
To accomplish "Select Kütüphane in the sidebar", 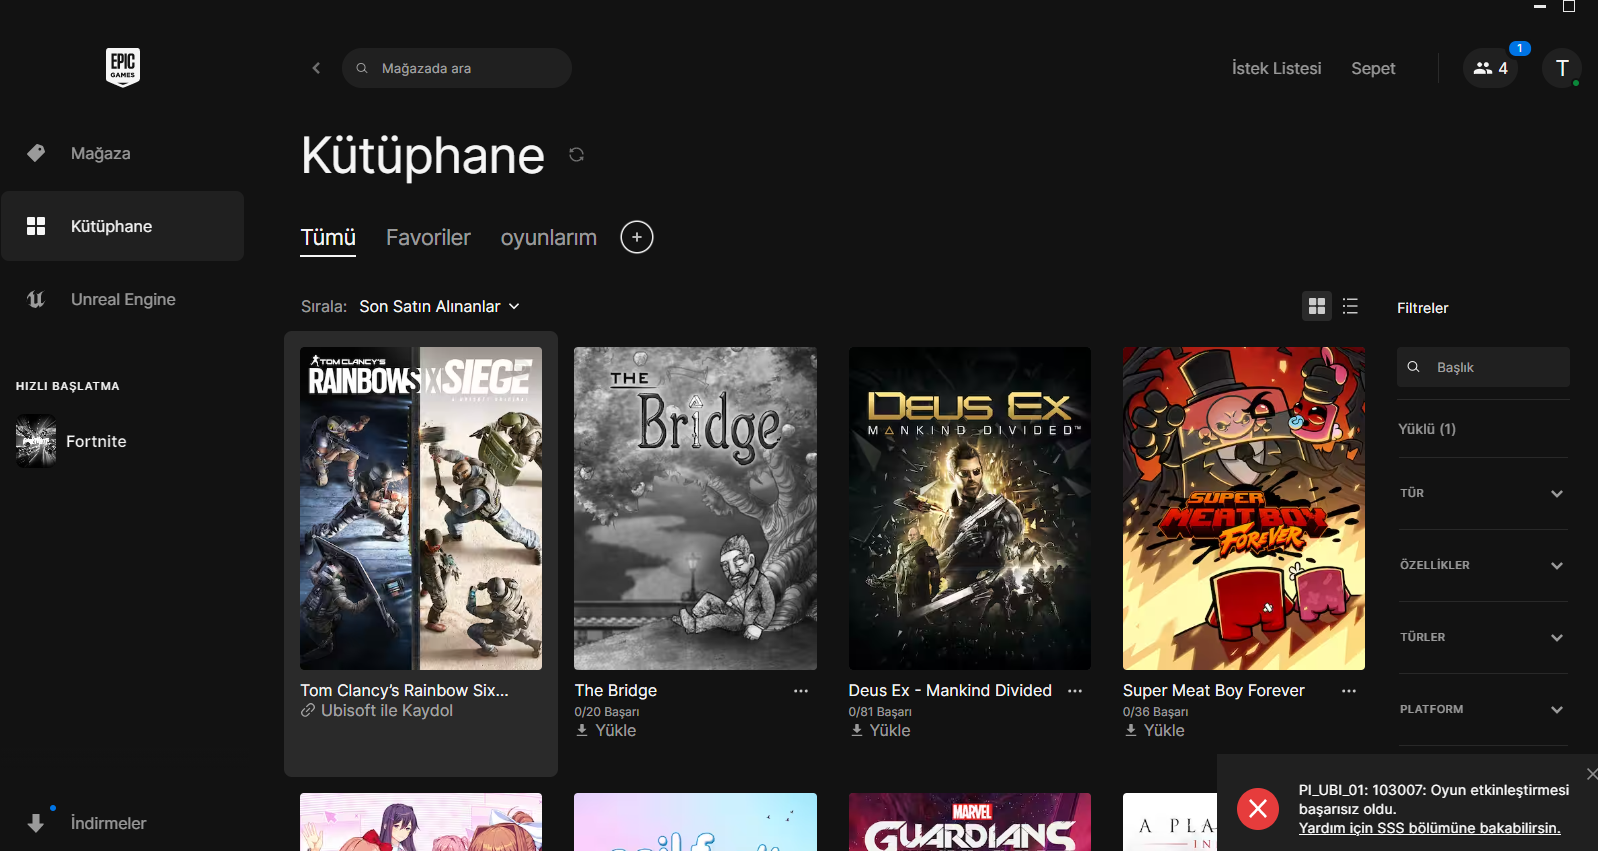I will (x=122, y=226).
